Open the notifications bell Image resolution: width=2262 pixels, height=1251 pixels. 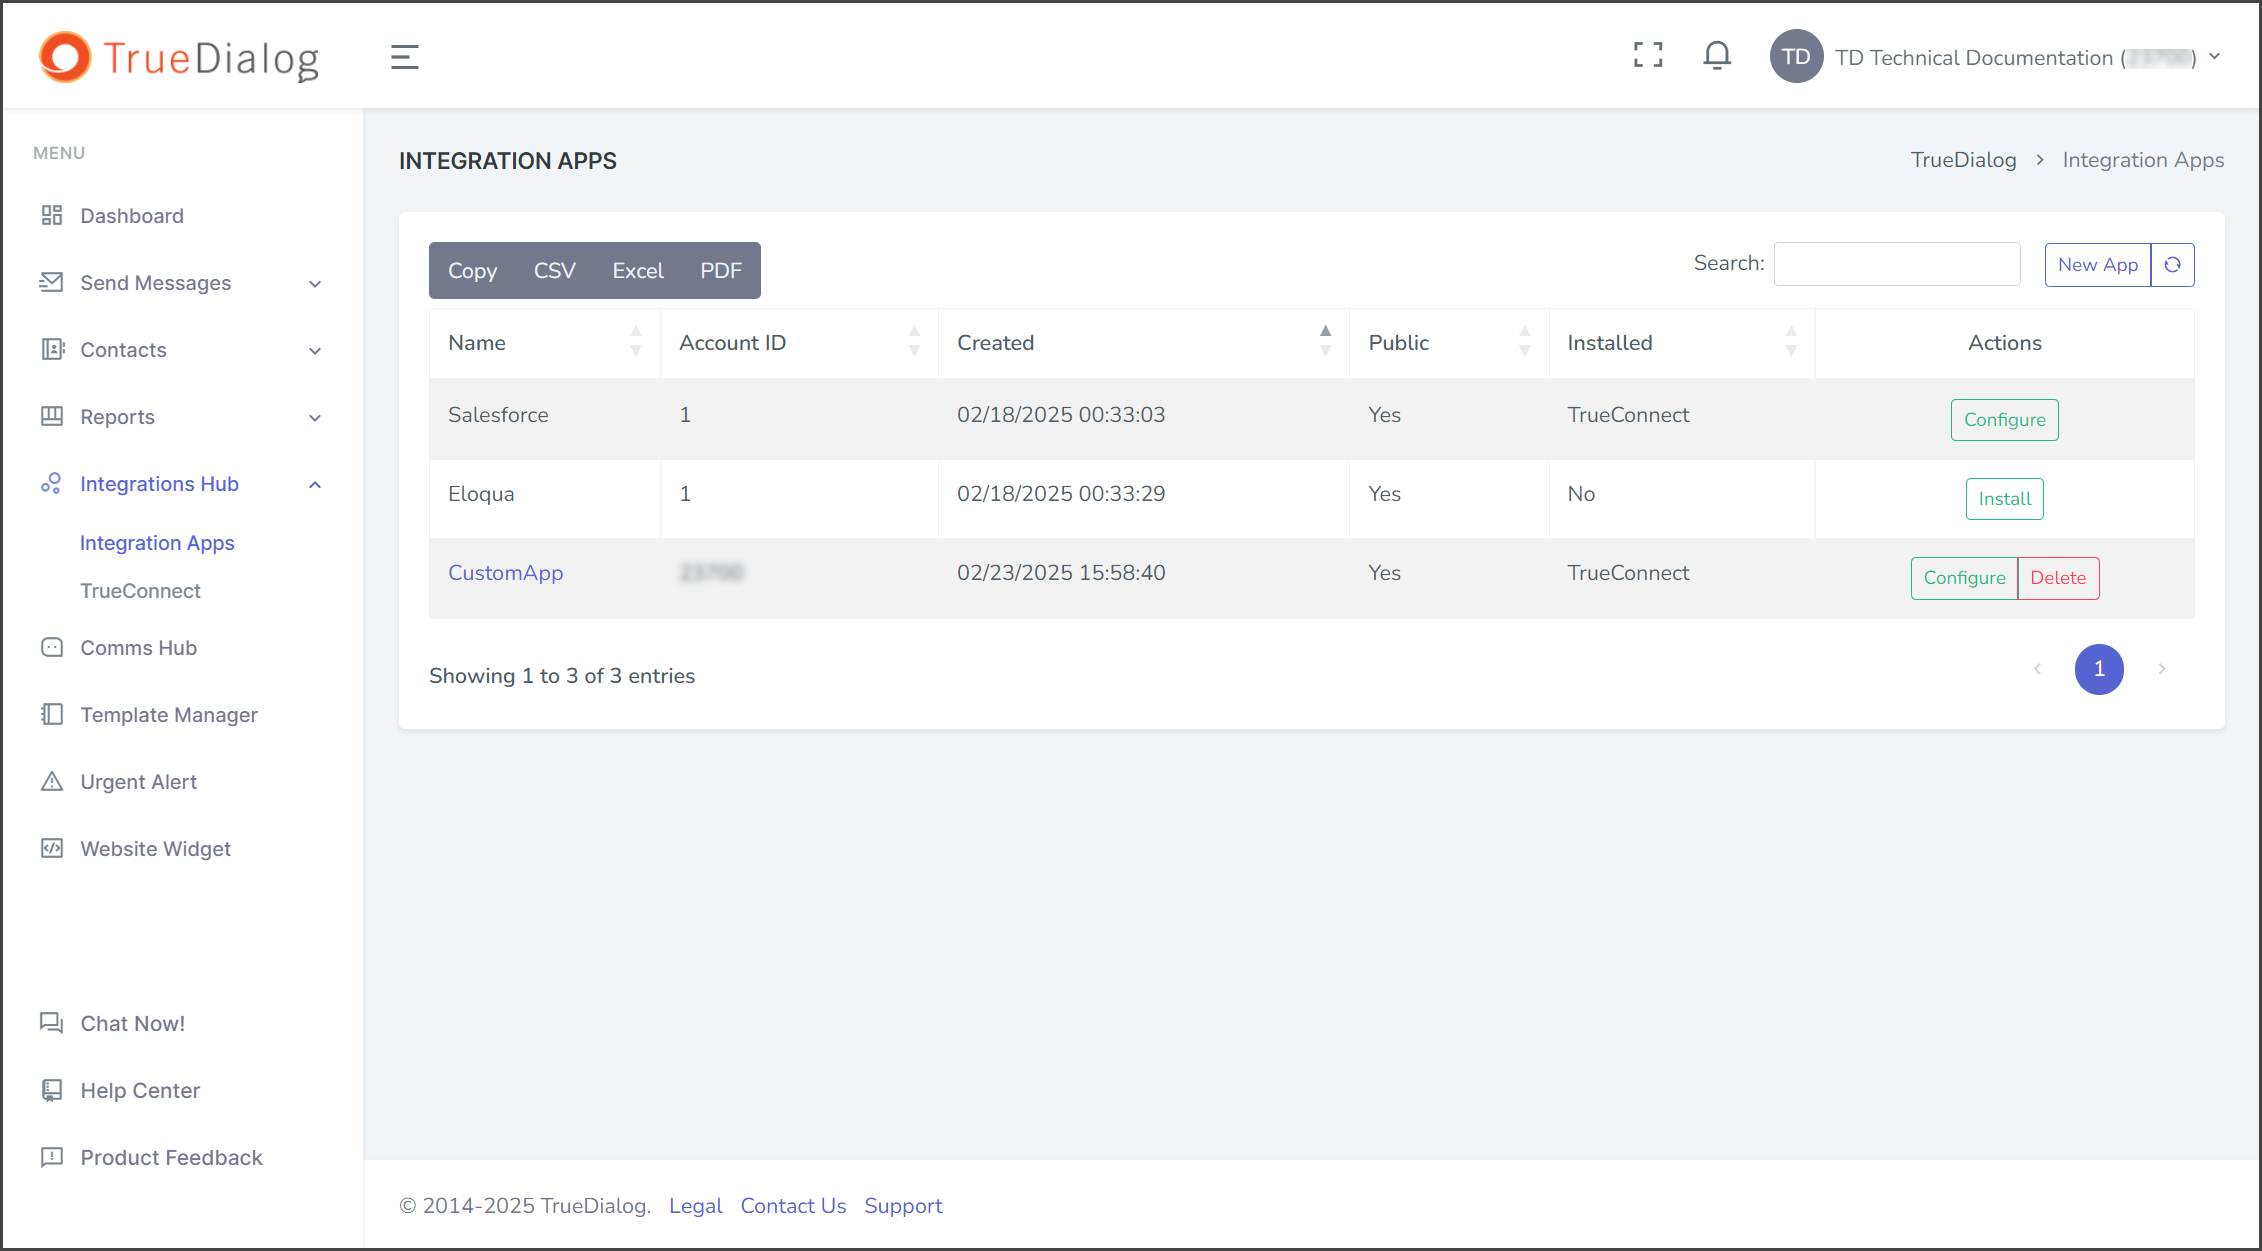1717,55
